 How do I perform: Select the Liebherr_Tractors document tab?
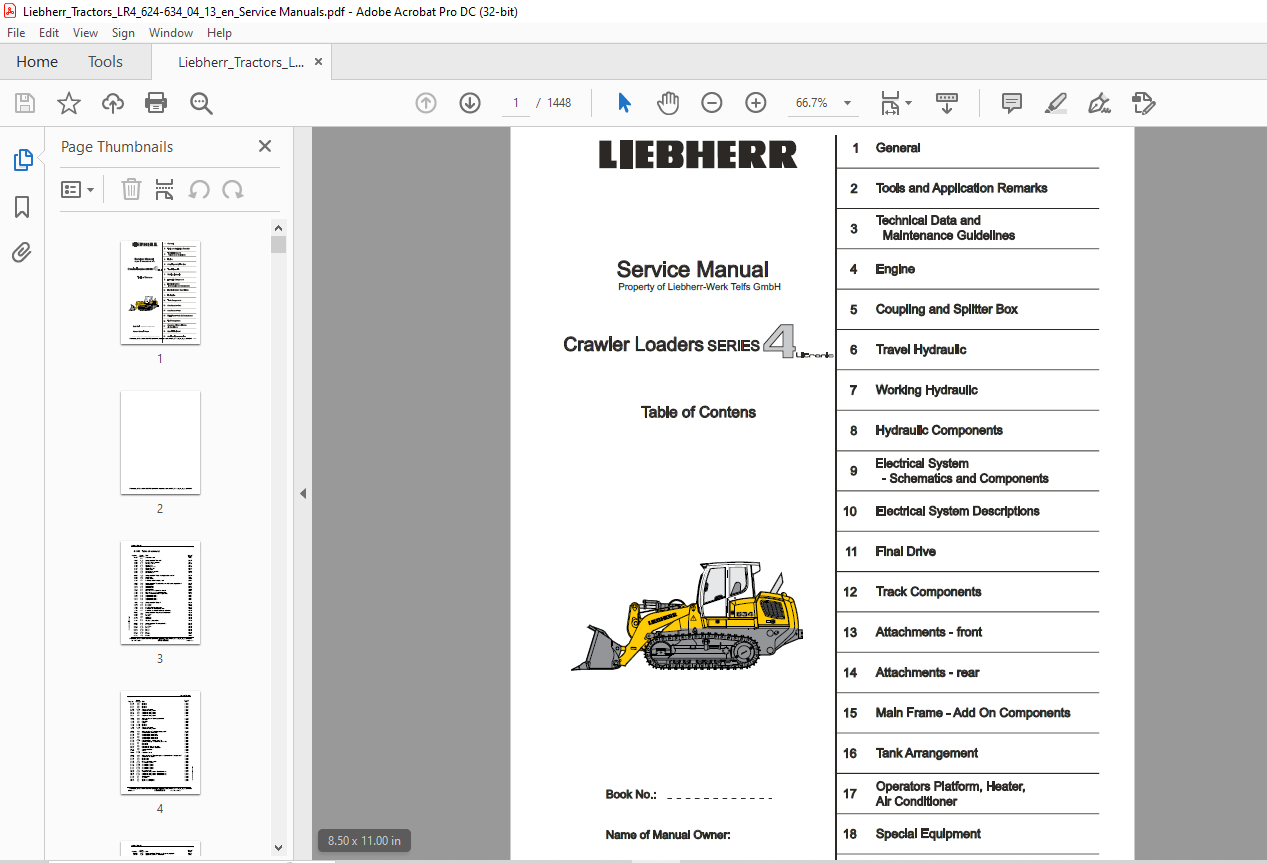tap(241, 62)
